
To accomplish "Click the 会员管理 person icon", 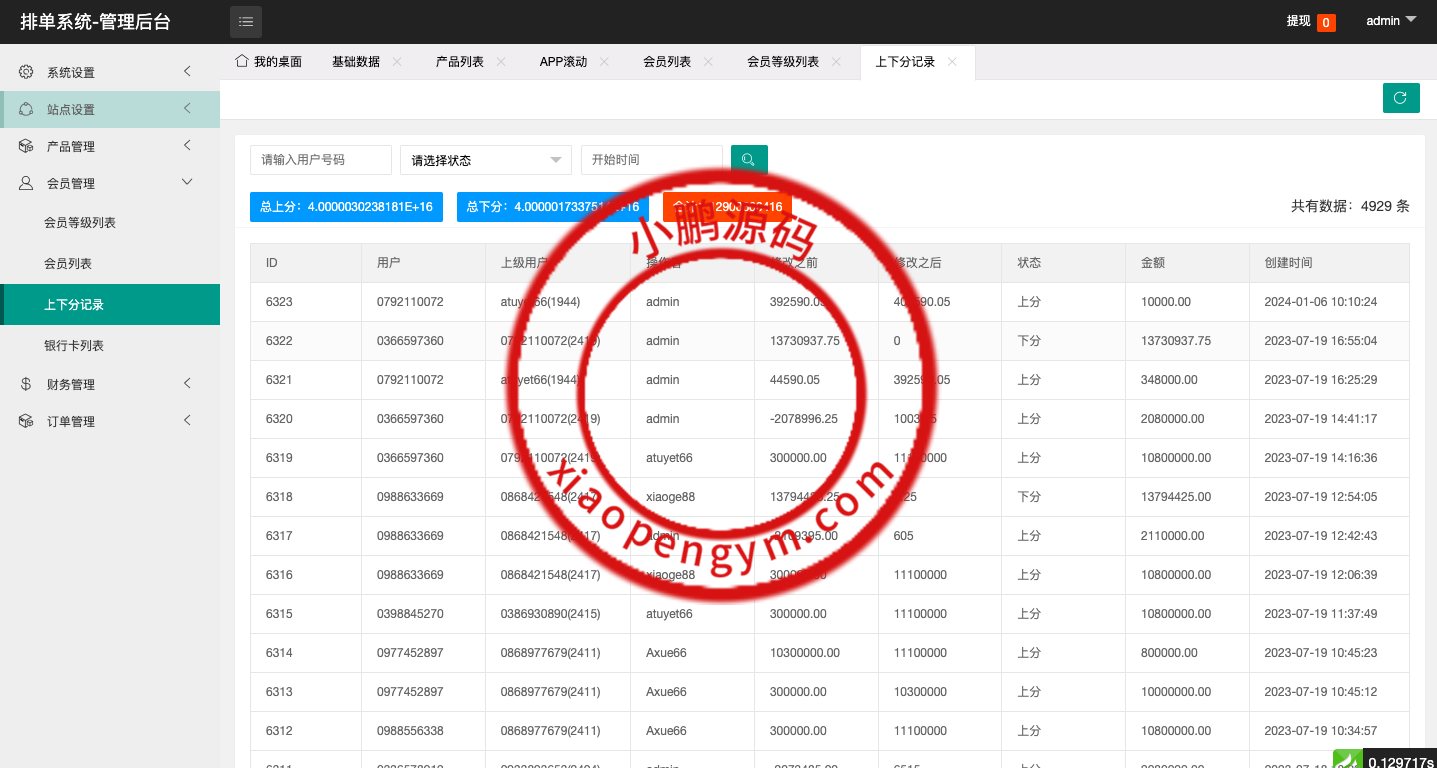I will 26,183.
